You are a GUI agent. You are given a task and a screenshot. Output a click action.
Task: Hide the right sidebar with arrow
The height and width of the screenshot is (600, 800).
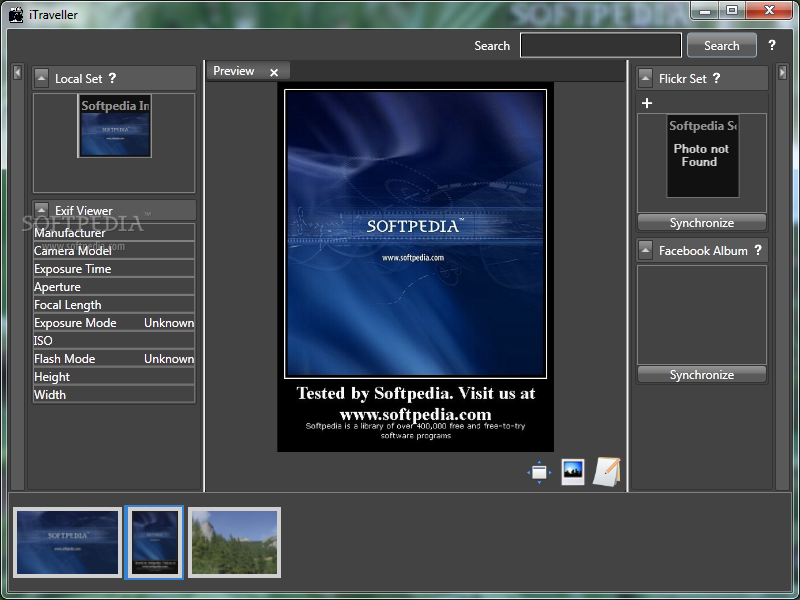(782, 72)
